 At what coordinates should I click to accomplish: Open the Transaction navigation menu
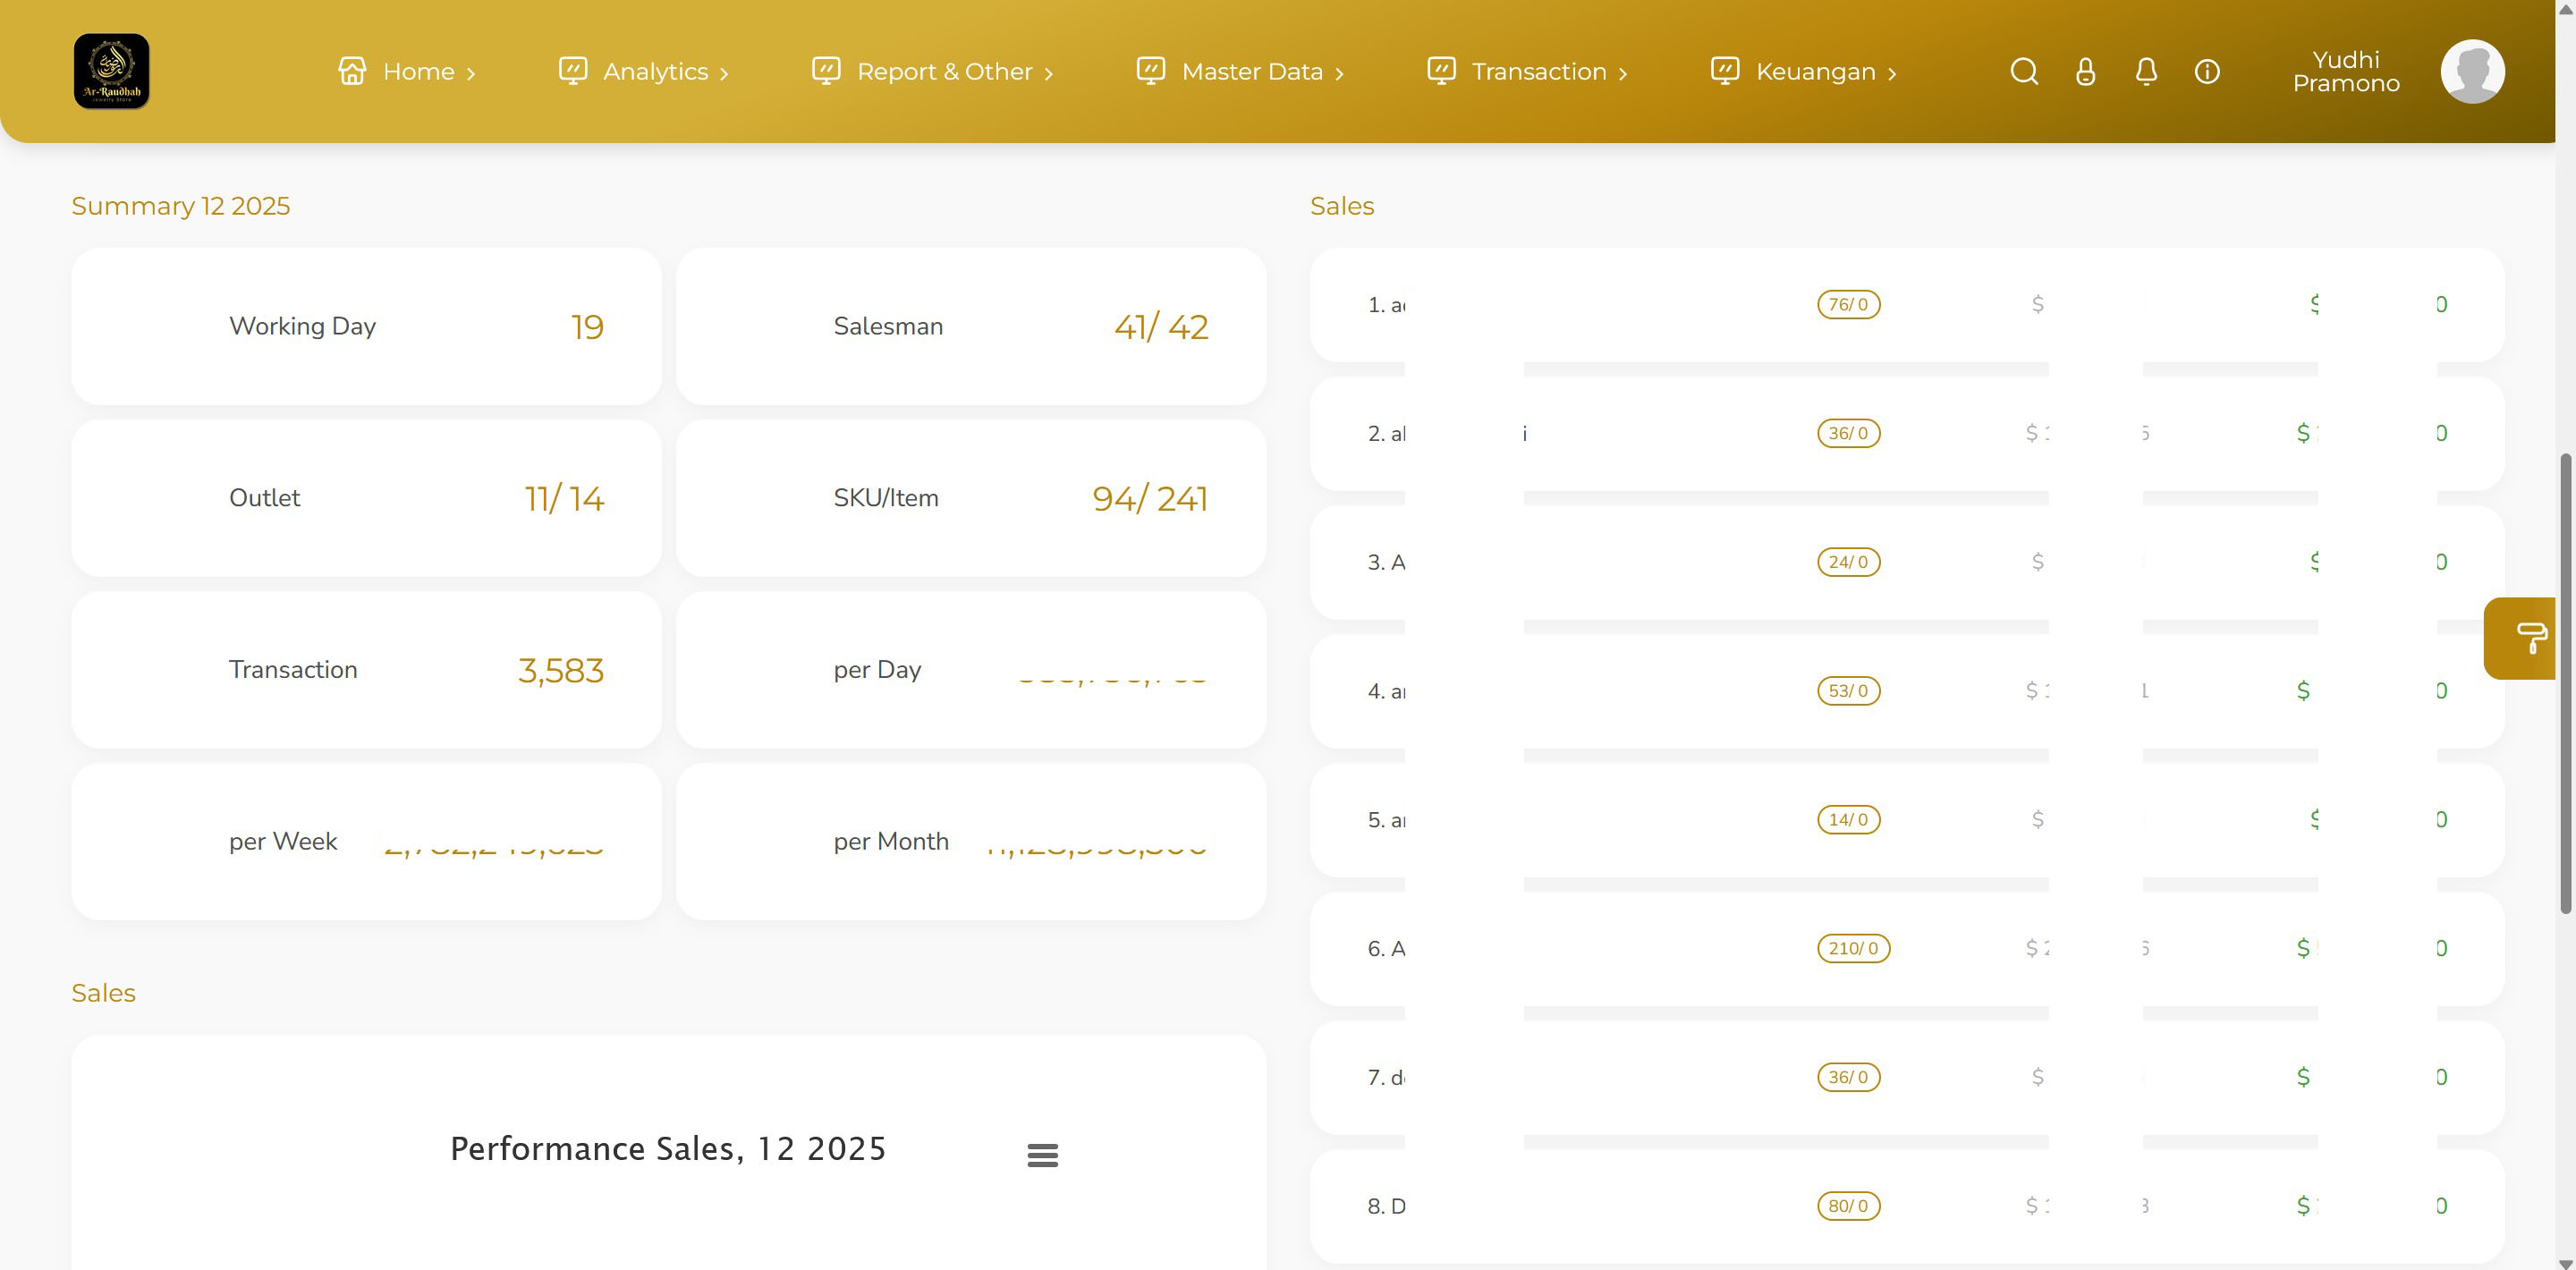click(1538, 71)
